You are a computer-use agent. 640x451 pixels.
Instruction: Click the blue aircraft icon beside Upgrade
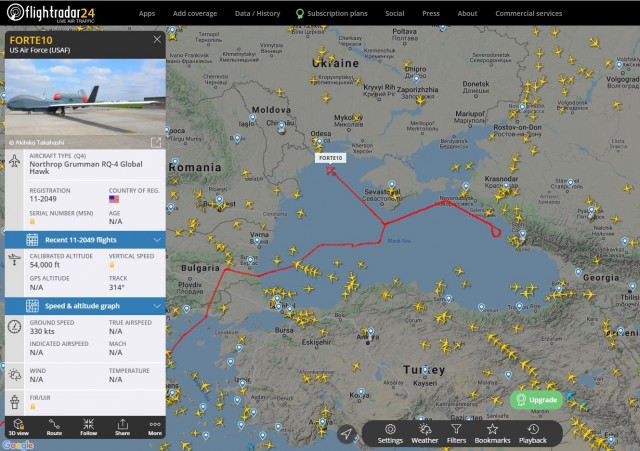pyautogui.click(x=570, y=395)
